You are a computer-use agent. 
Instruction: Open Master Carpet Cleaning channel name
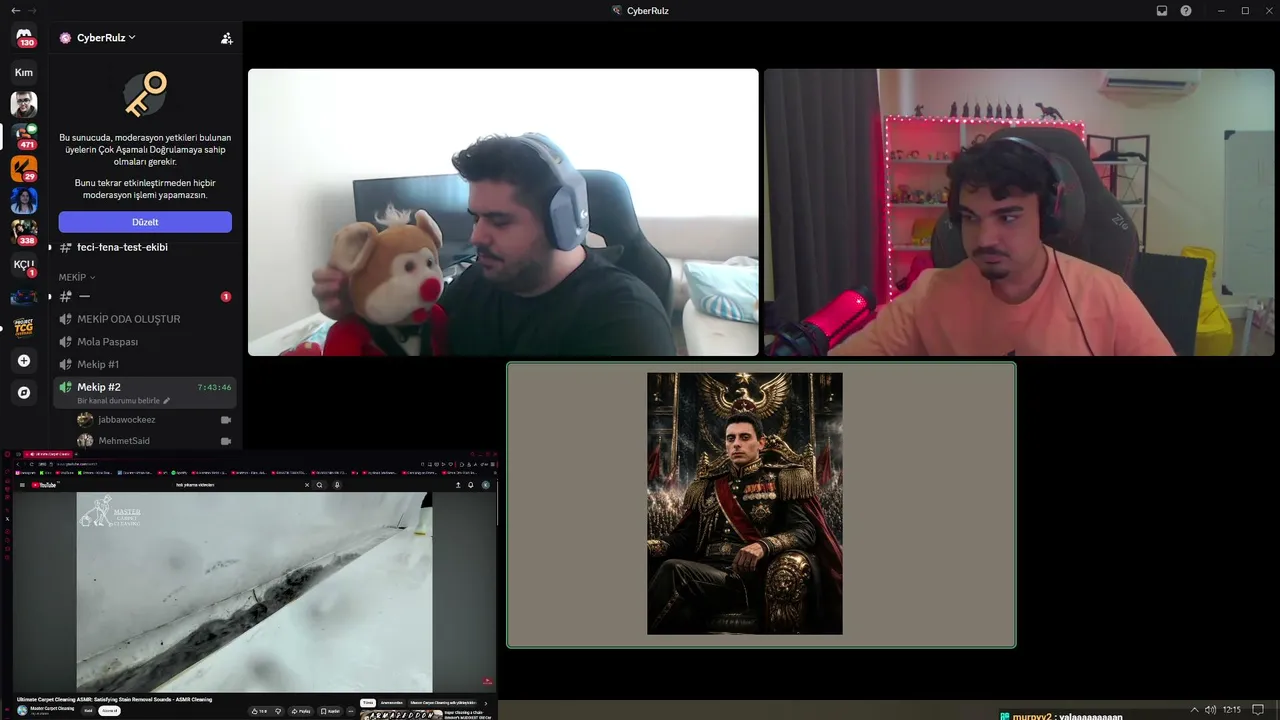[x=52, y=708]
